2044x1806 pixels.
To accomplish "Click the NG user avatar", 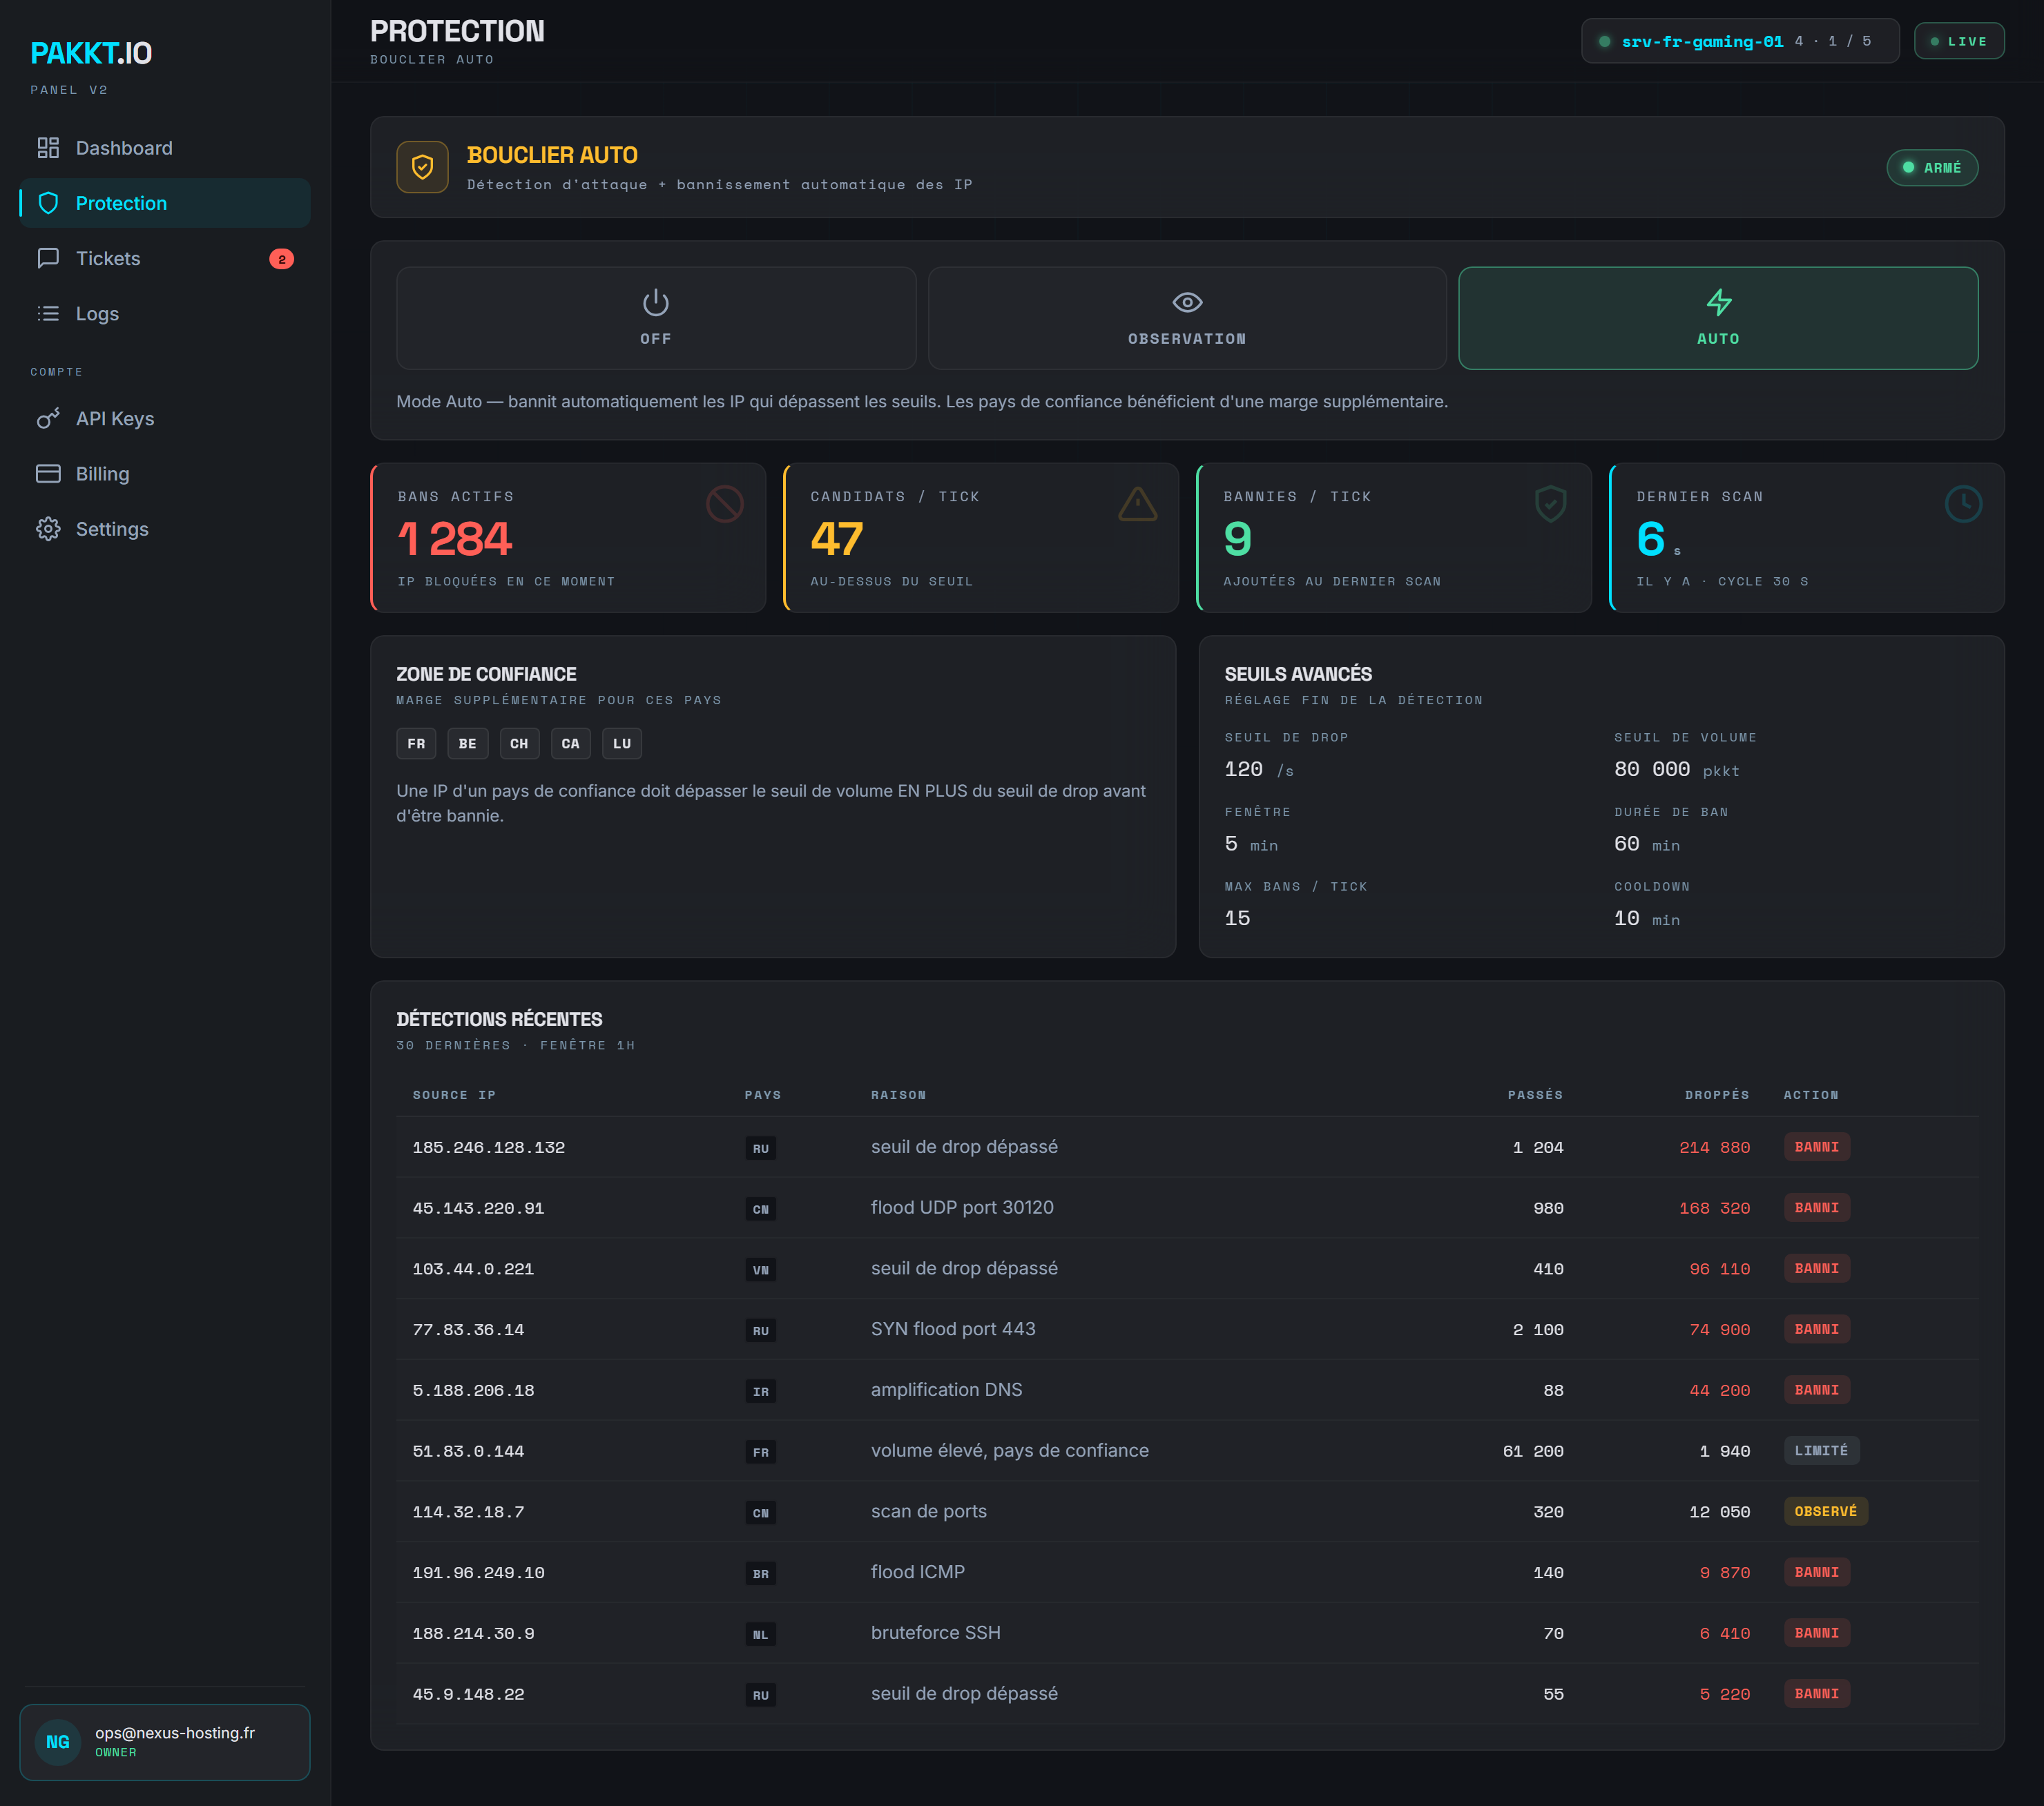I will [58, 1742].
